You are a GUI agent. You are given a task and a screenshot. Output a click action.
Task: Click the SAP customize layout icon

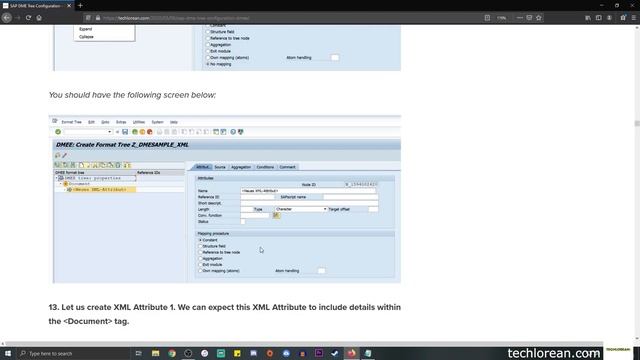241,132
